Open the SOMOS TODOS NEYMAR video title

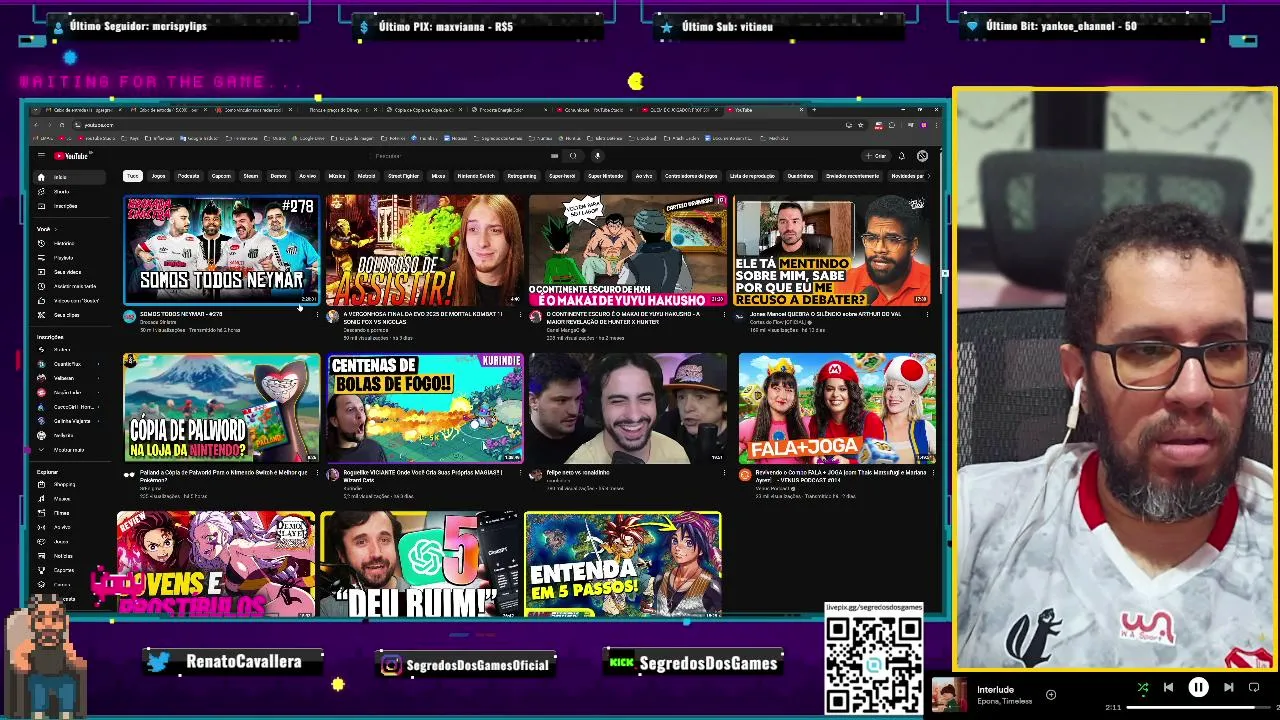click(181, 314)
